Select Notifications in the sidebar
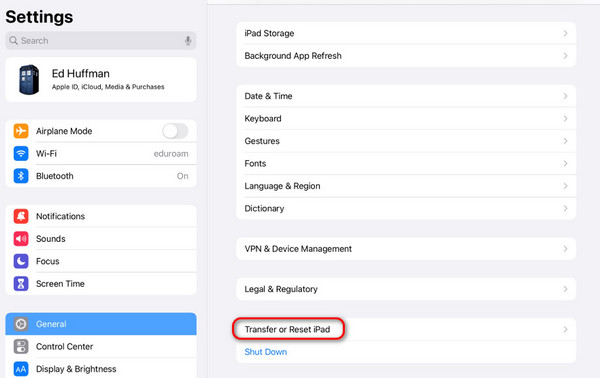Screen dimensions: 600x378 pyautogui.click(x=101, y=216)
